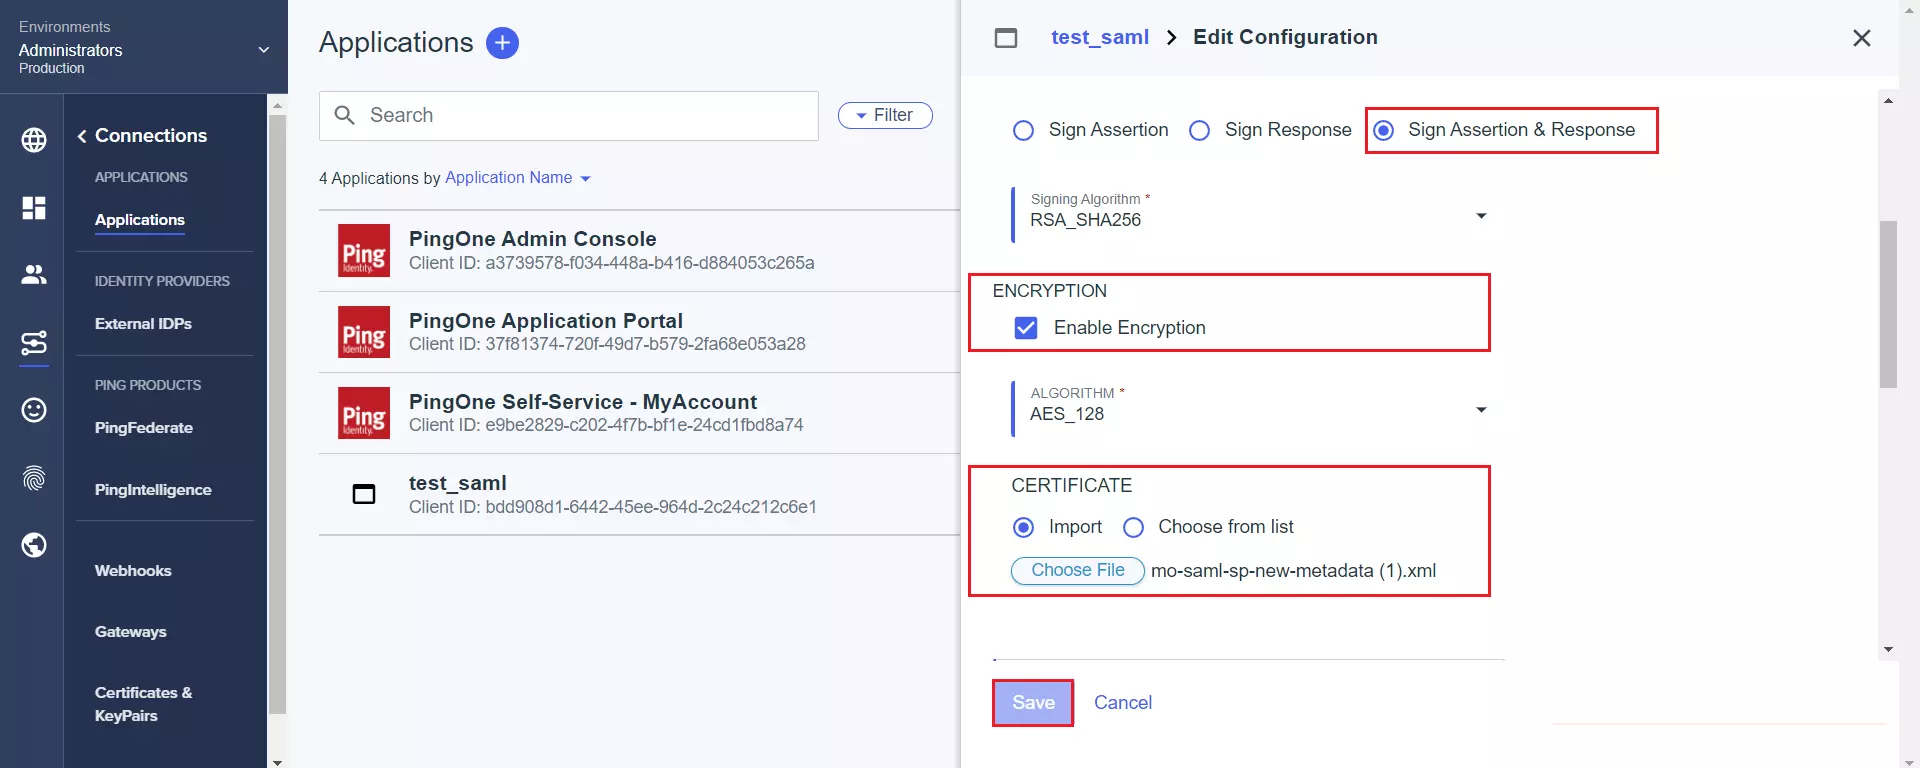Select the Sign Response radio button
1920x768 pixels.
coord(1199,131)
